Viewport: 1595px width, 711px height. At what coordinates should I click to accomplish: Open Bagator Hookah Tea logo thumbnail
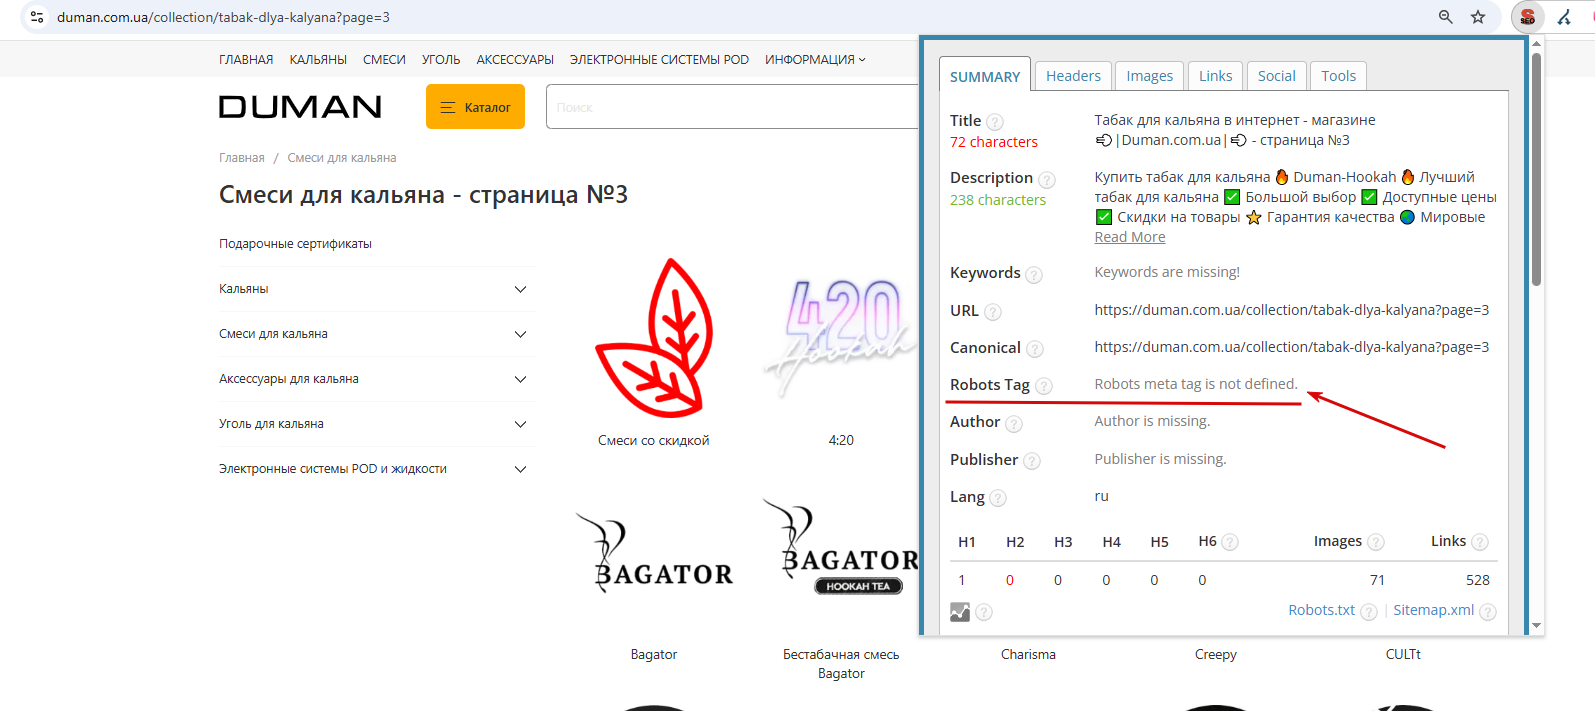pos(841,547)
